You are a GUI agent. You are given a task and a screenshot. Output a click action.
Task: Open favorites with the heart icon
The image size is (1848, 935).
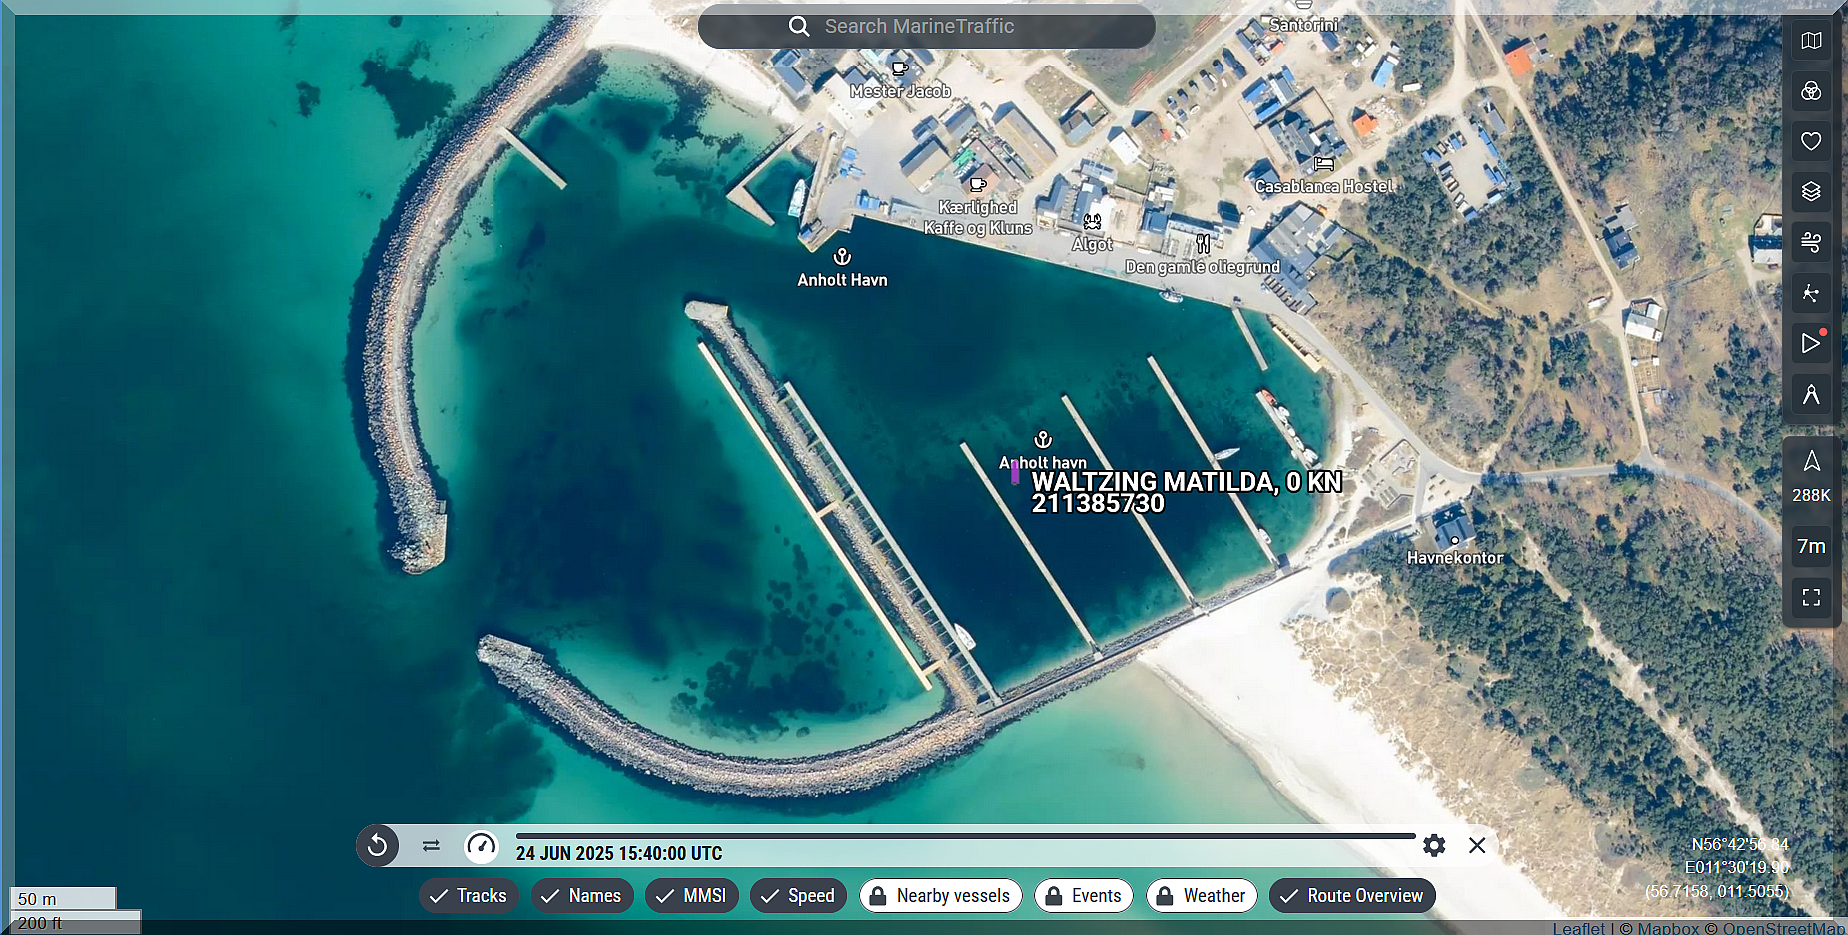(1811, 141)
